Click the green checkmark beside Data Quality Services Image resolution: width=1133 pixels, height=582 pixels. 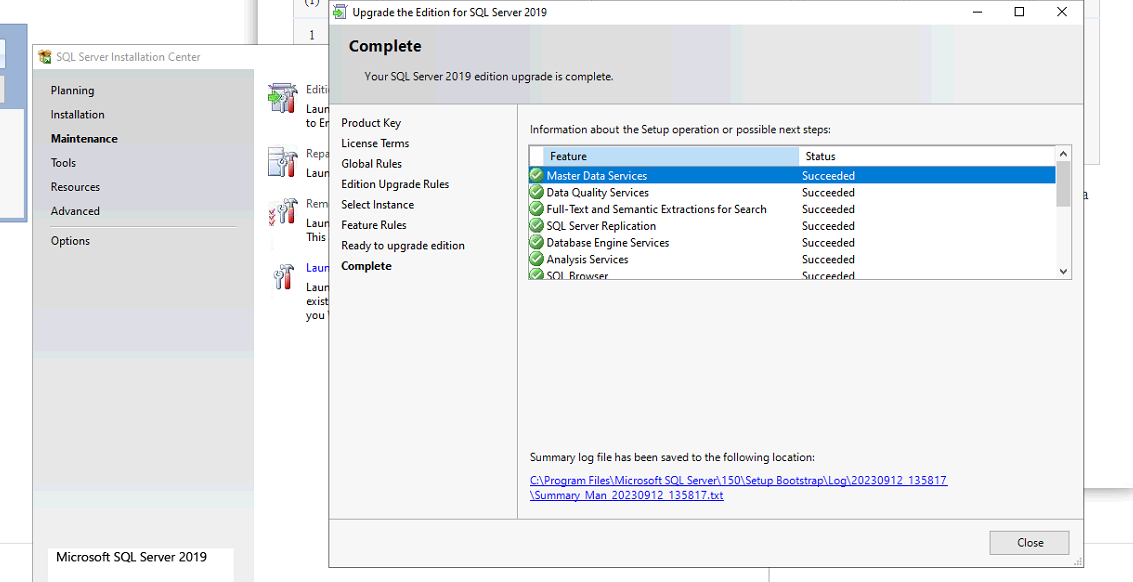click(537, 193)
